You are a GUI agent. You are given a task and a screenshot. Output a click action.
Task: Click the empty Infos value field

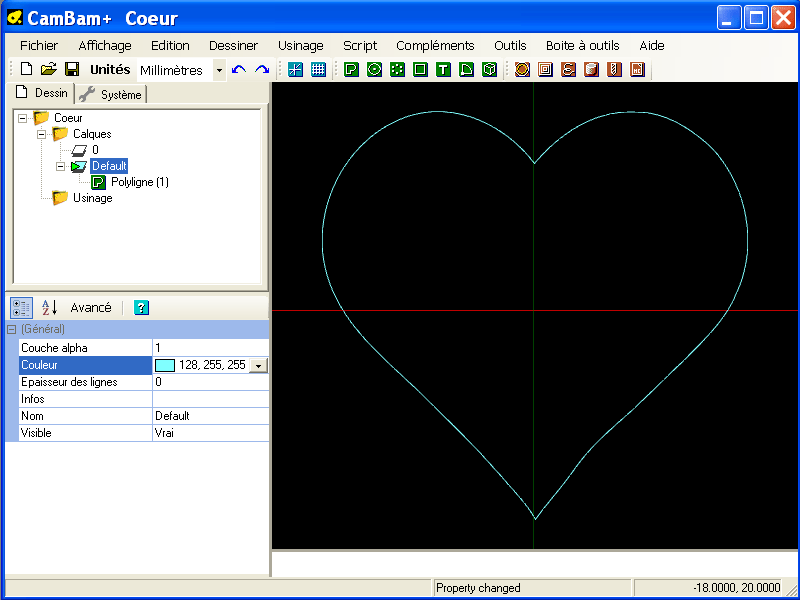coord(211,399)
